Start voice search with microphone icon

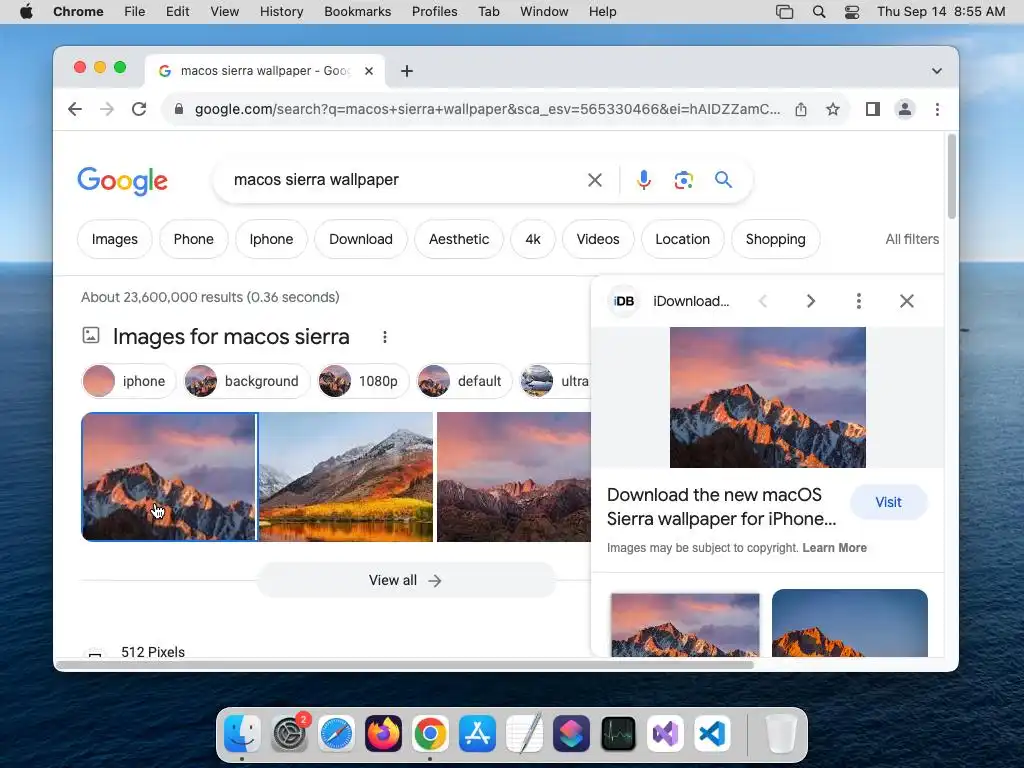coord(643,180)
